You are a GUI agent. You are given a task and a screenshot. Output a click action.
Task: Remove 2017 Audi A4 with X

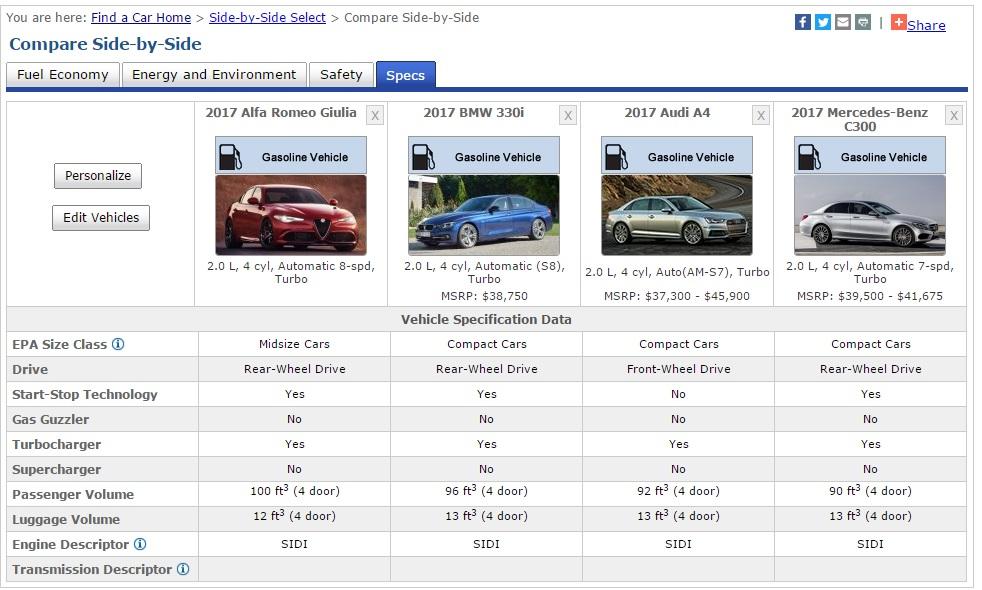point(760,115)
